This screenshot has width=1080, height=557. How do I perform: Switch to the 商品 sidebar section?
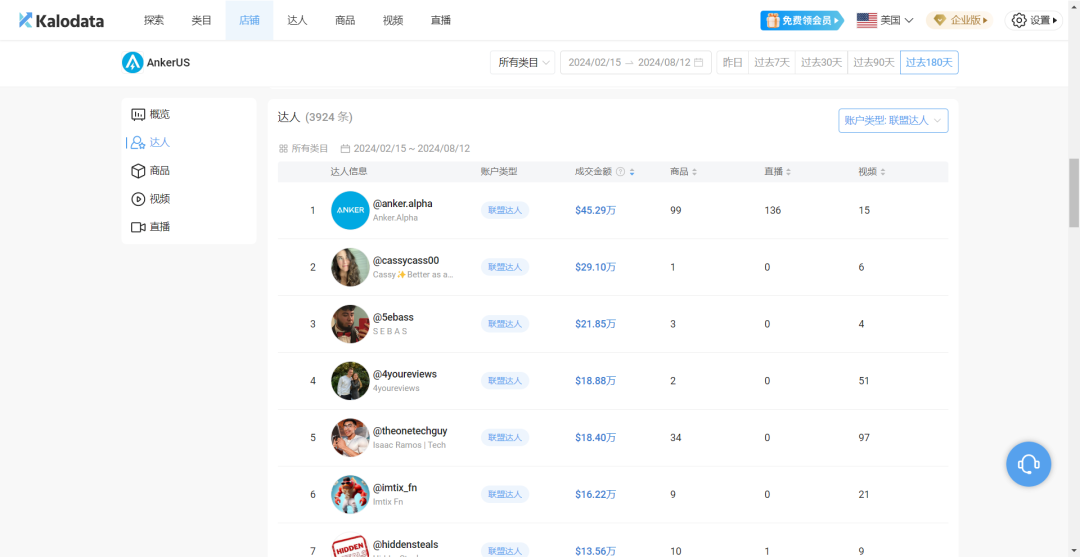click(x=159, y=171)
